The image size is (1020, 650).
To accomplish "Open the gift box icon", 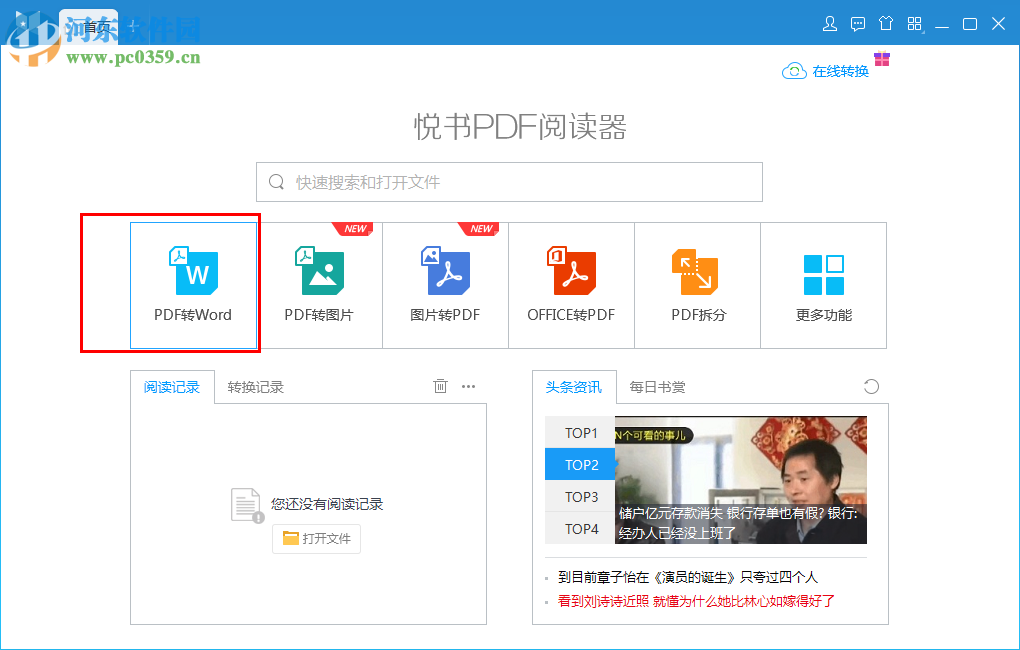I will point(882,59).
